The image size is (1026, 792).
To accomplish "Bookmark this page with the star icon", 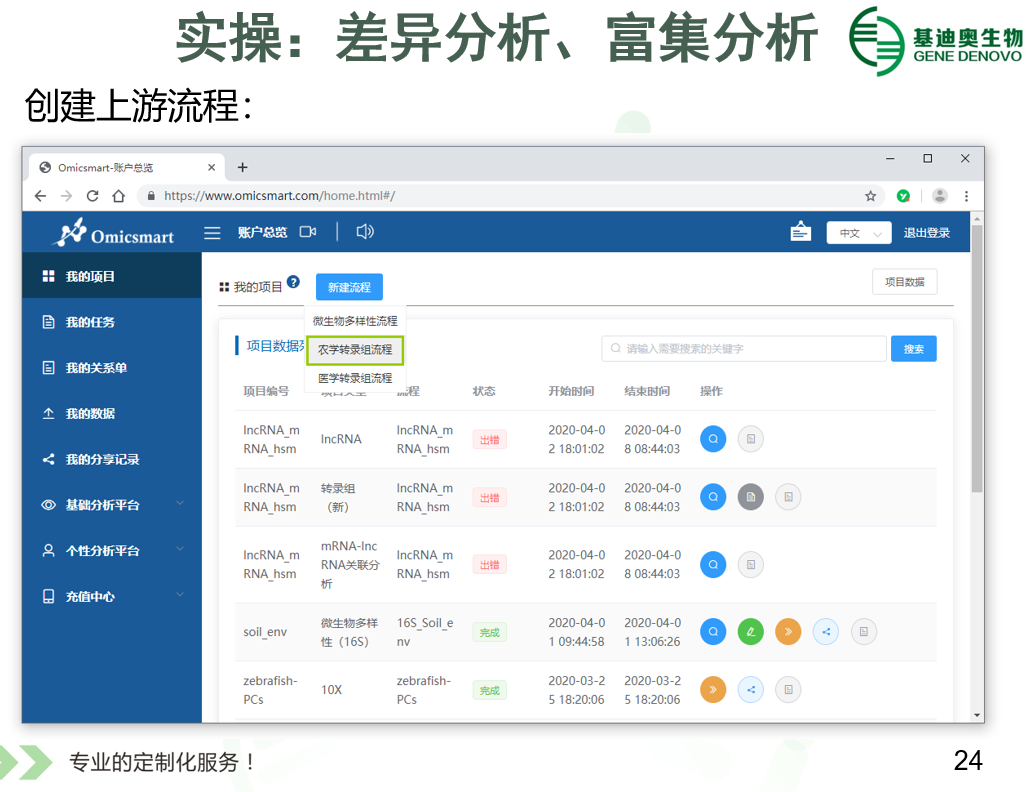I will (x=870, y=196).
